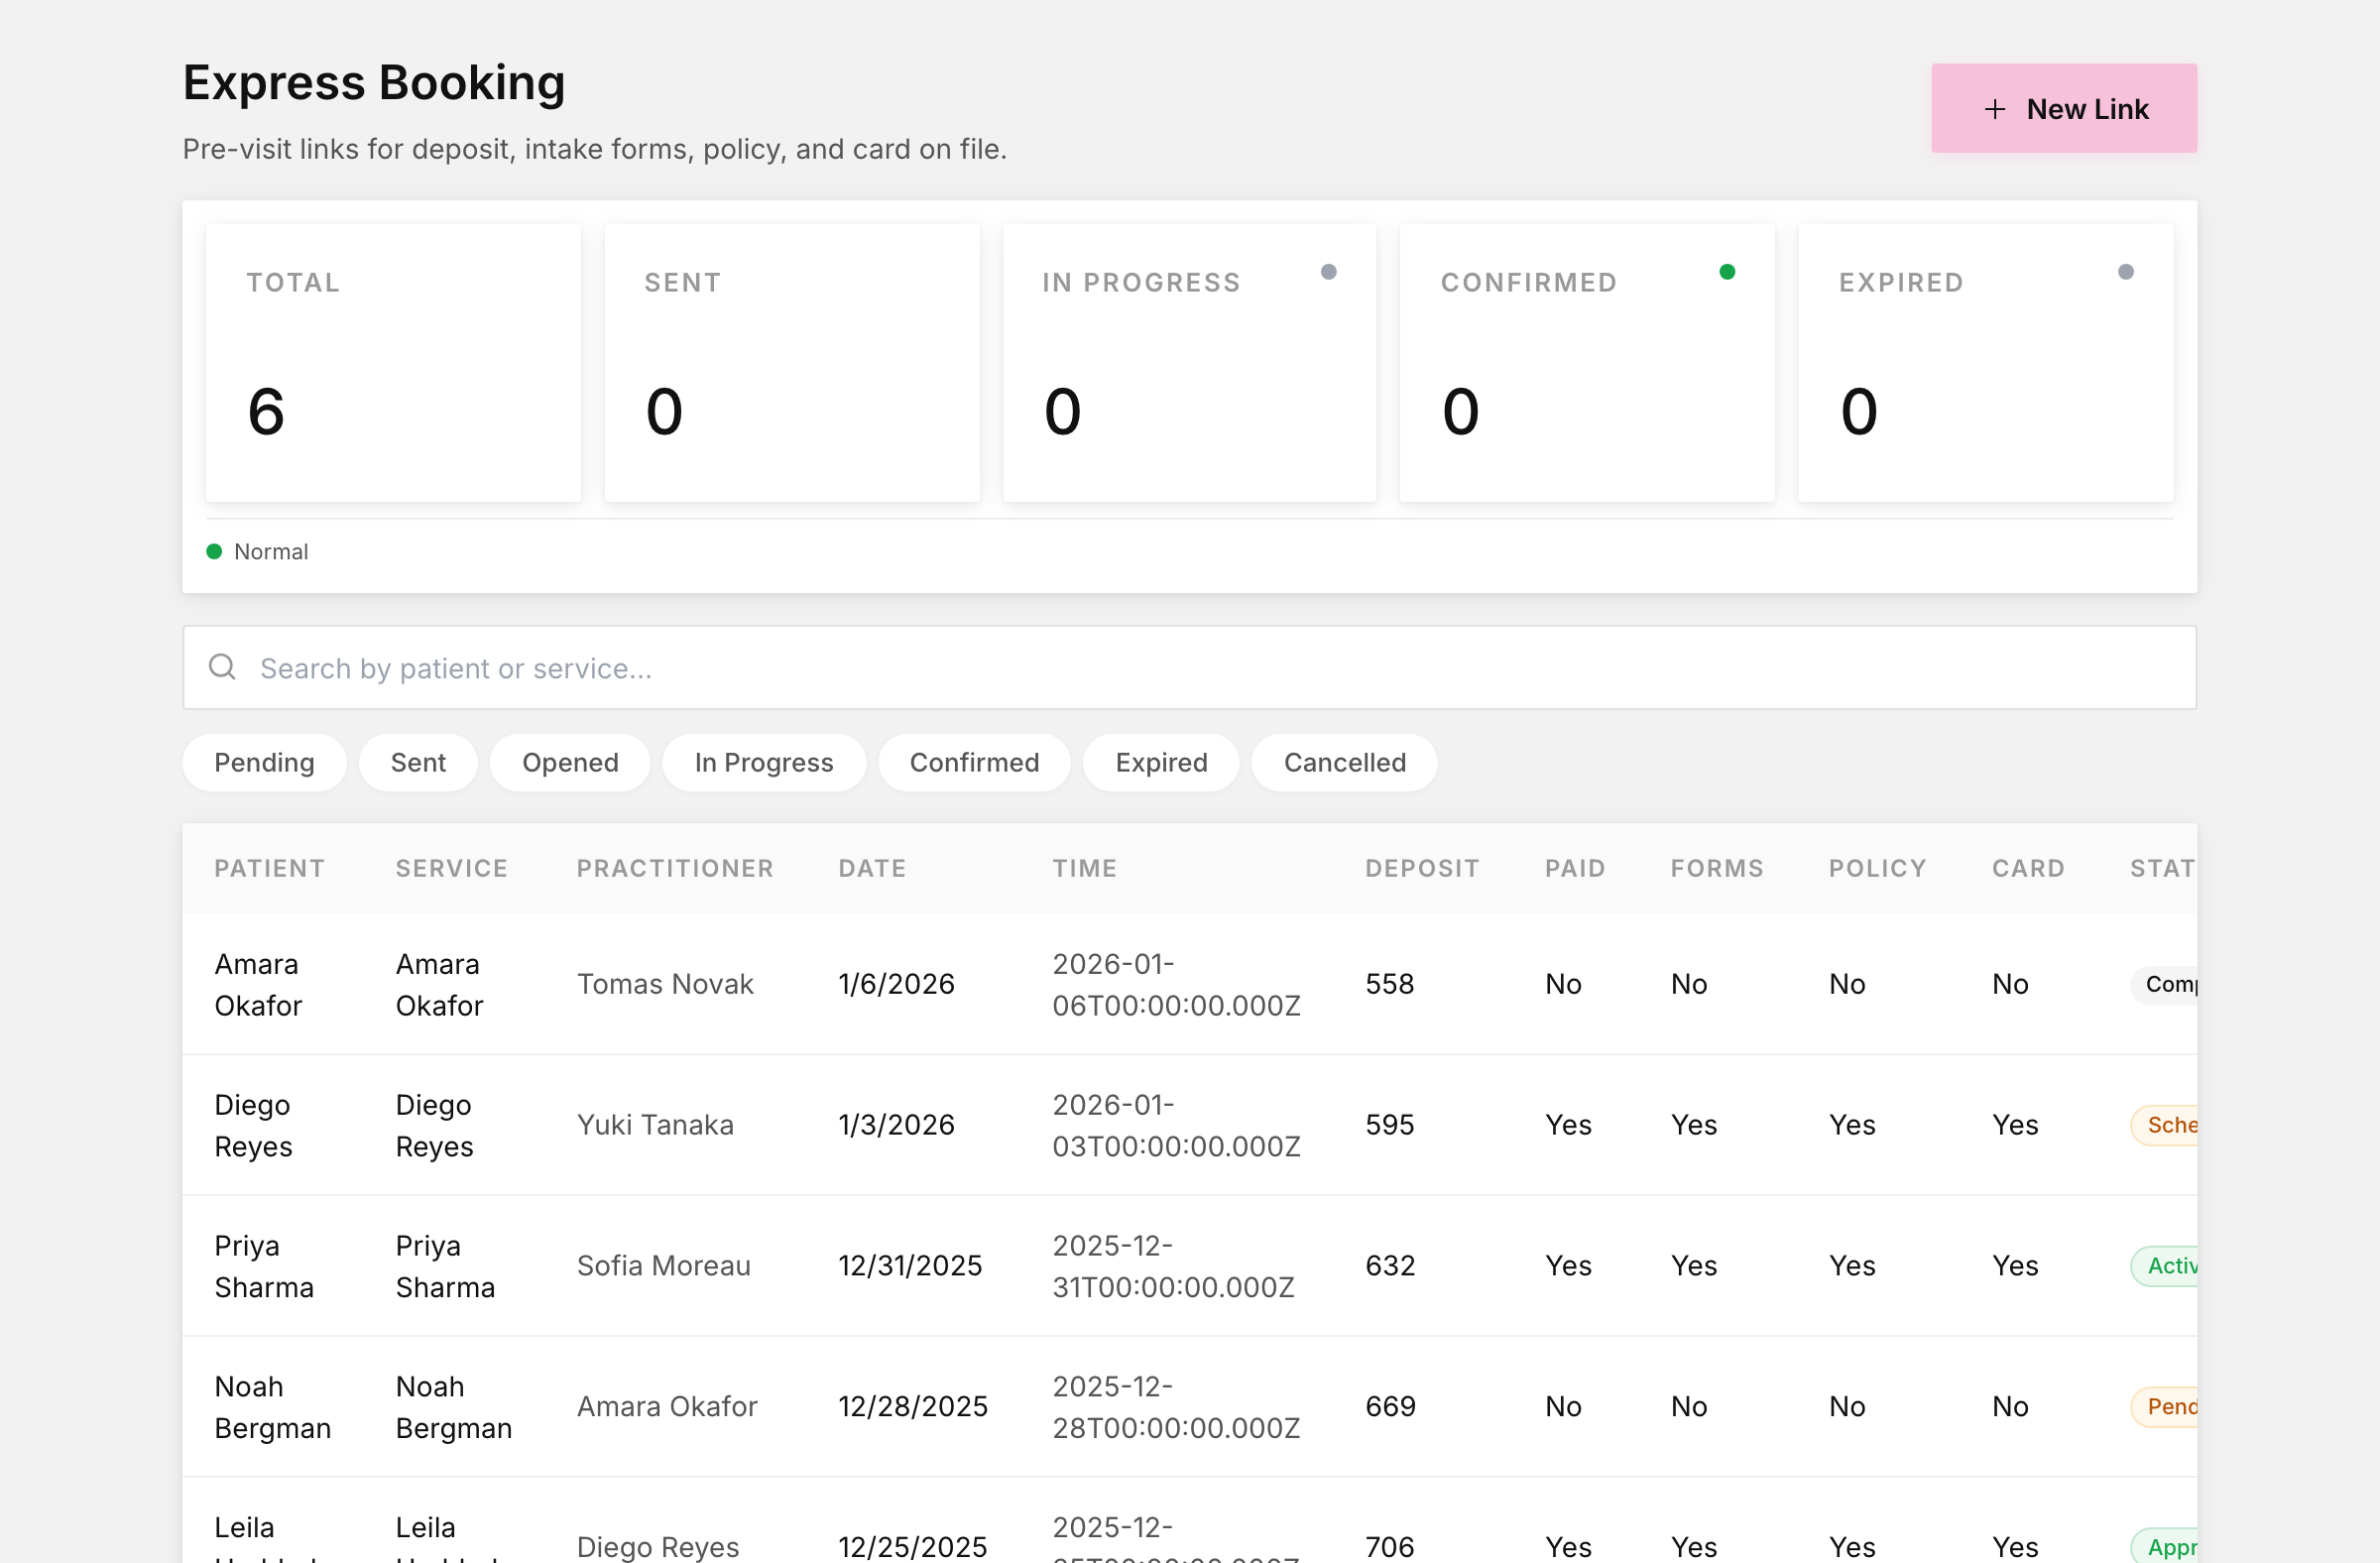This screenshot has height=1563, width=2380.
Task: Click practitioner Tomas Novak
Action: point(665,984)
